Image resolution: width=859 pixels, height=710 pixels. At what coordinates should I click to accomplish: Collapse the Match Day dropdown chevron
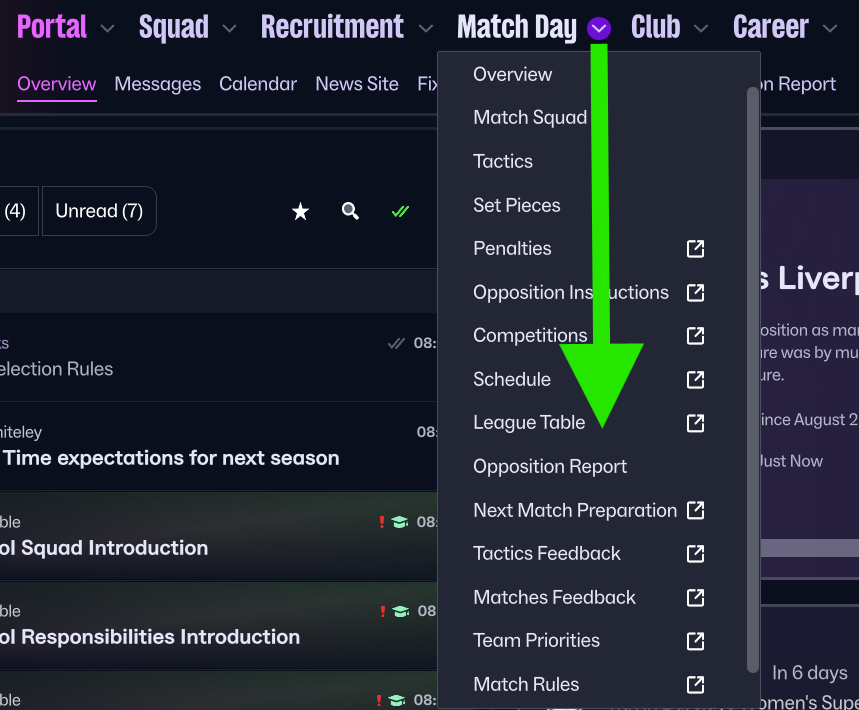(599, 29)
